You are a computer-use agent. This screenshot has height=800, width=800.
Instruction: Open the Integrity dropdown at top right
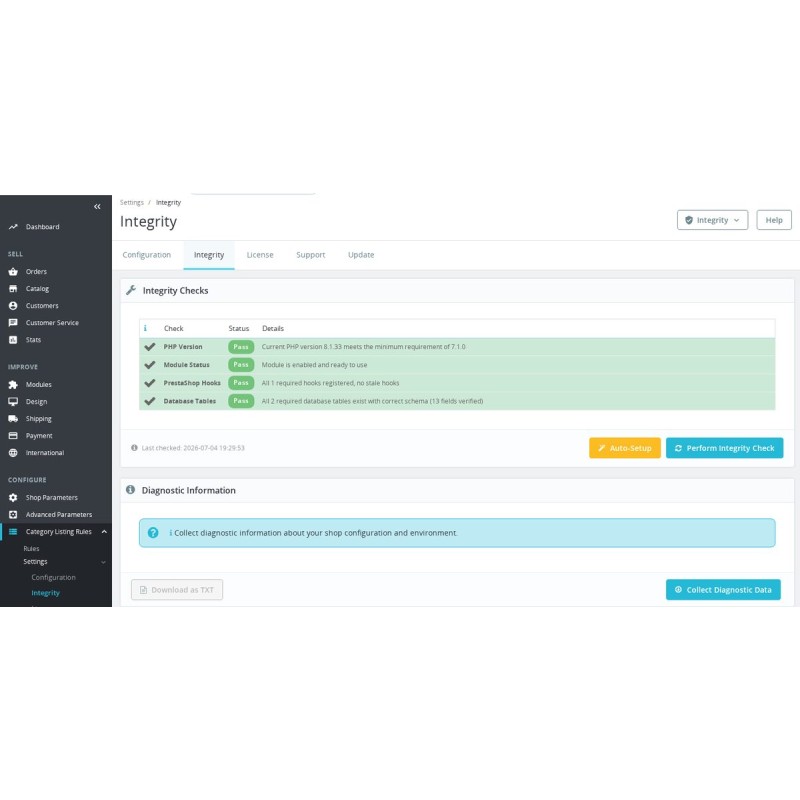coord(712,220)
